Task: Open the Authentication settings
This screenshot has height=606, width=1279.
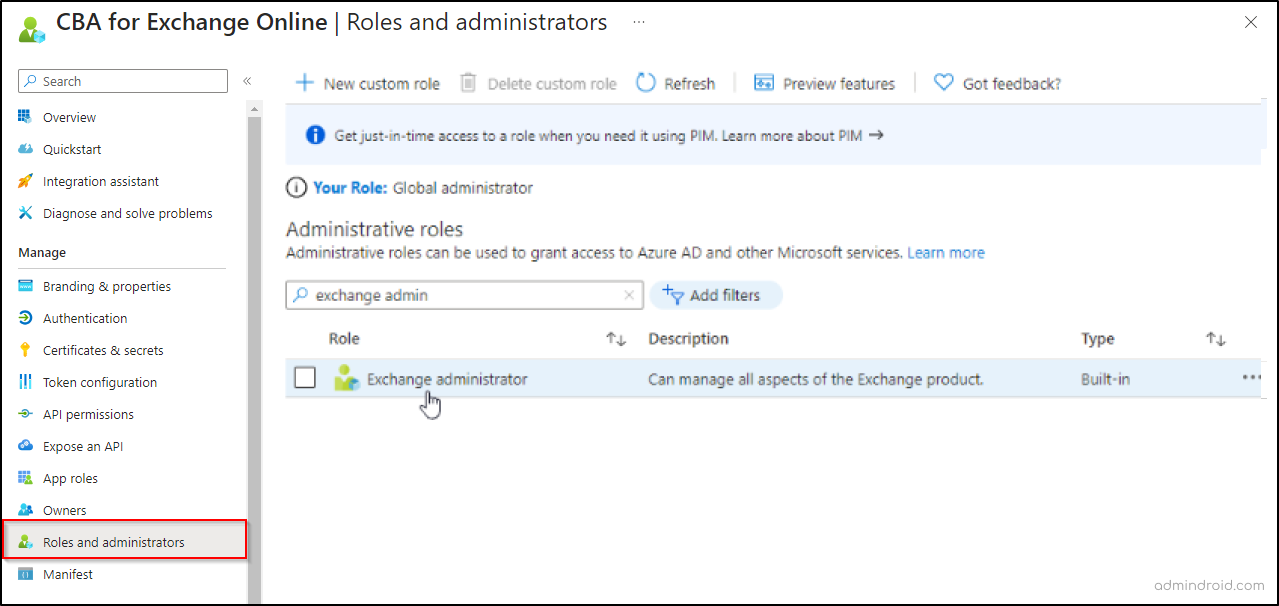Action: click(x=82, y=318)
